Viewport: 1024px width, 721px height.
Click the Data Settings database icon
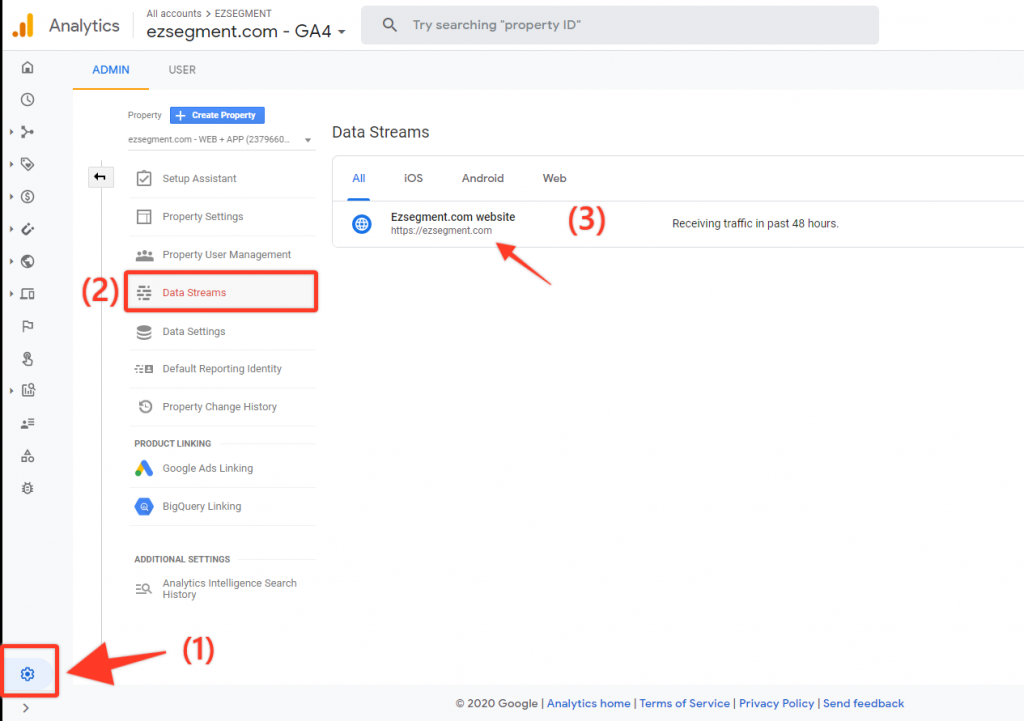click(x=144, y=332)
